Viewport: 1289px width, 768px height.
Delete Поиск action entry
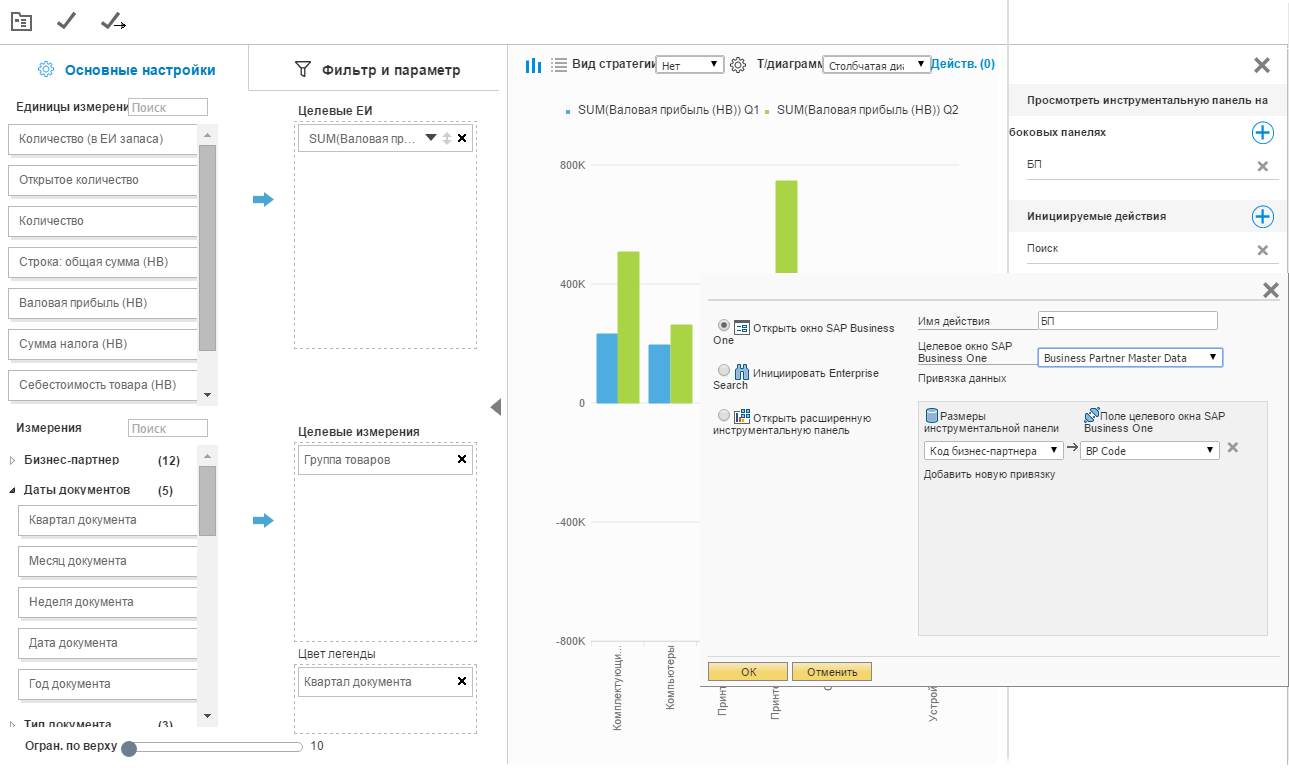[1262, 250]
